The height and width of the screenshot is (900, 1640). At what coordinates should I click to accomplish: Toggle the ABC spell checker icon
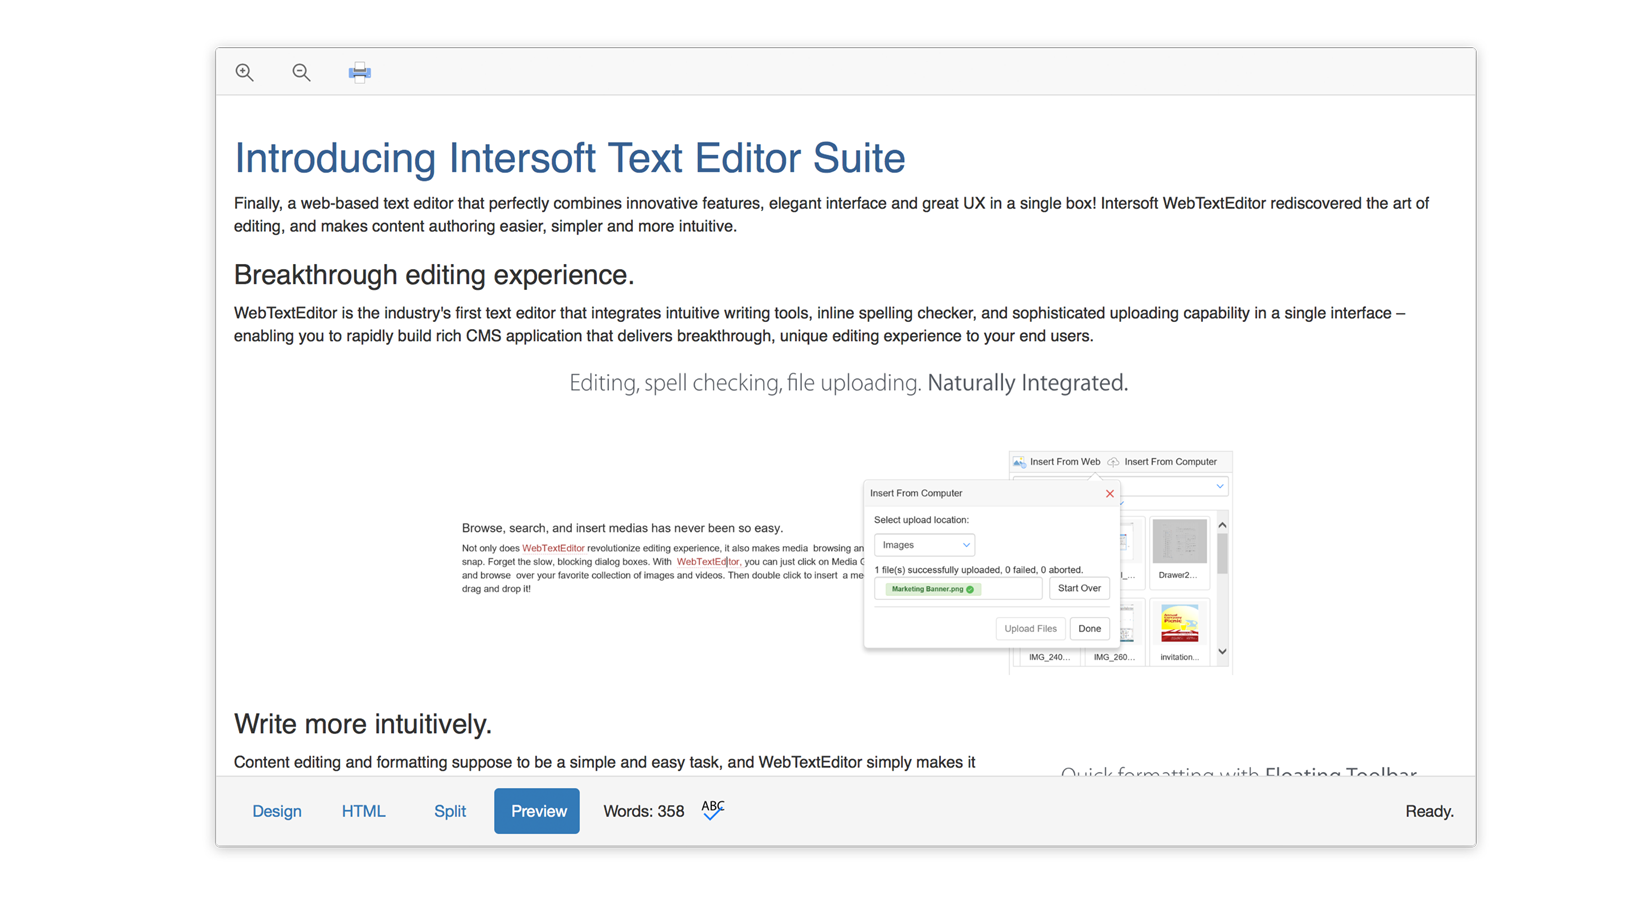pos(713,810)
